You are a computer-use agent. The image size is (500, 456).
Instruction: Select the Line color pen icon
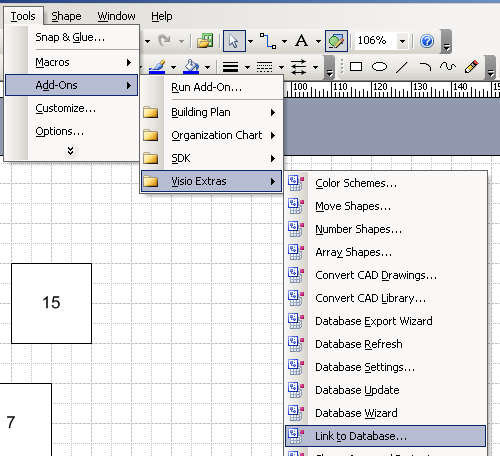point(157,66)
